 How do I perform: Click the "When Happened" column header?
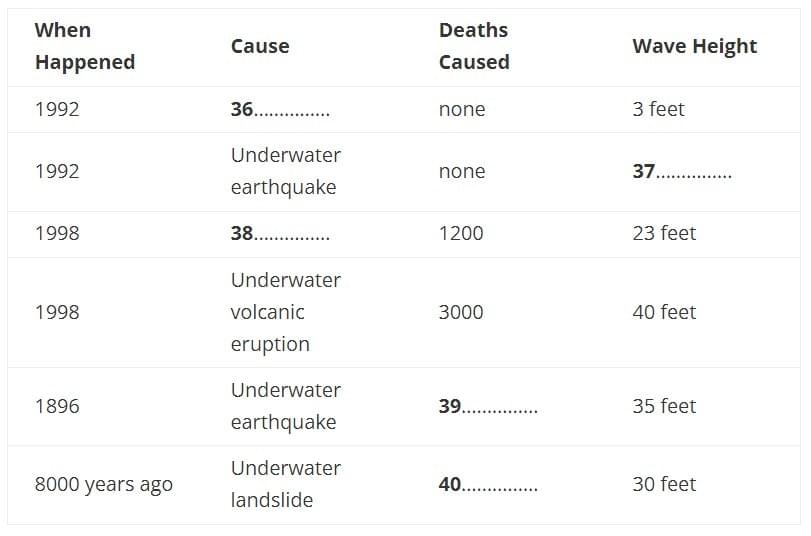tap(84, 46)
